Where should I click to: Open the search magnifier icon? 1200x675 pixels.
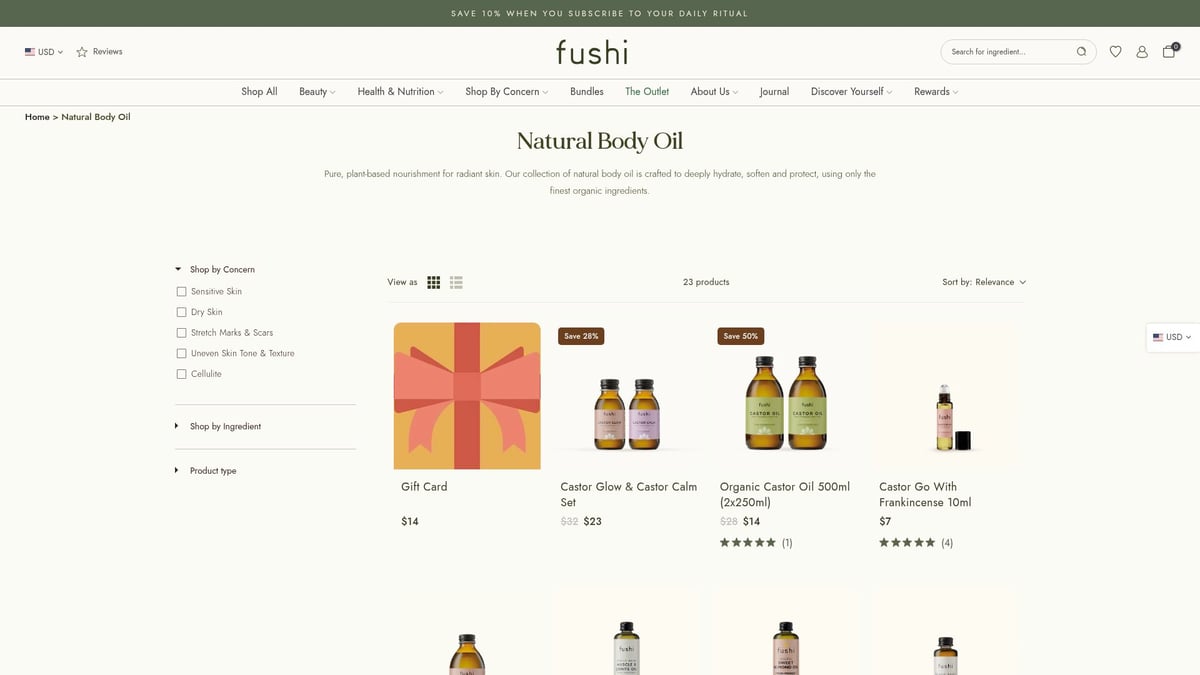(x=1081, y=51)
